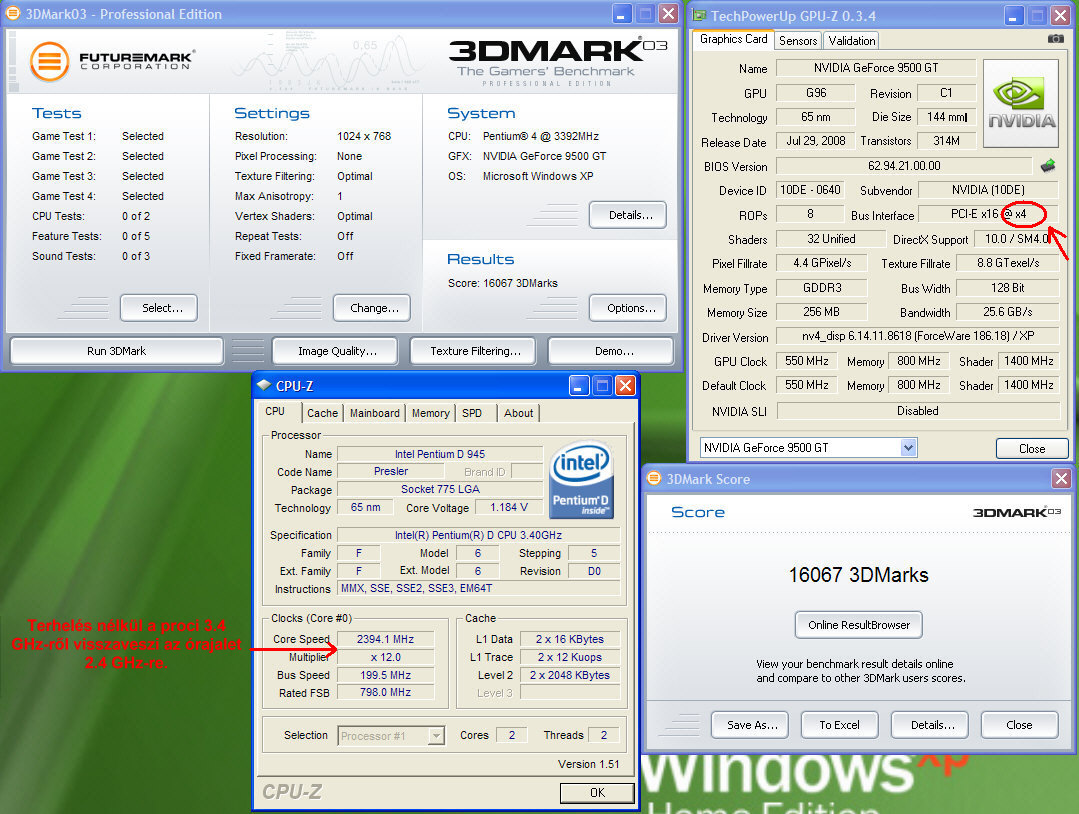This screenshot has width=1079, height=814.
Task: Click the Close button in GPU-Z
Action: [1032, 449]
